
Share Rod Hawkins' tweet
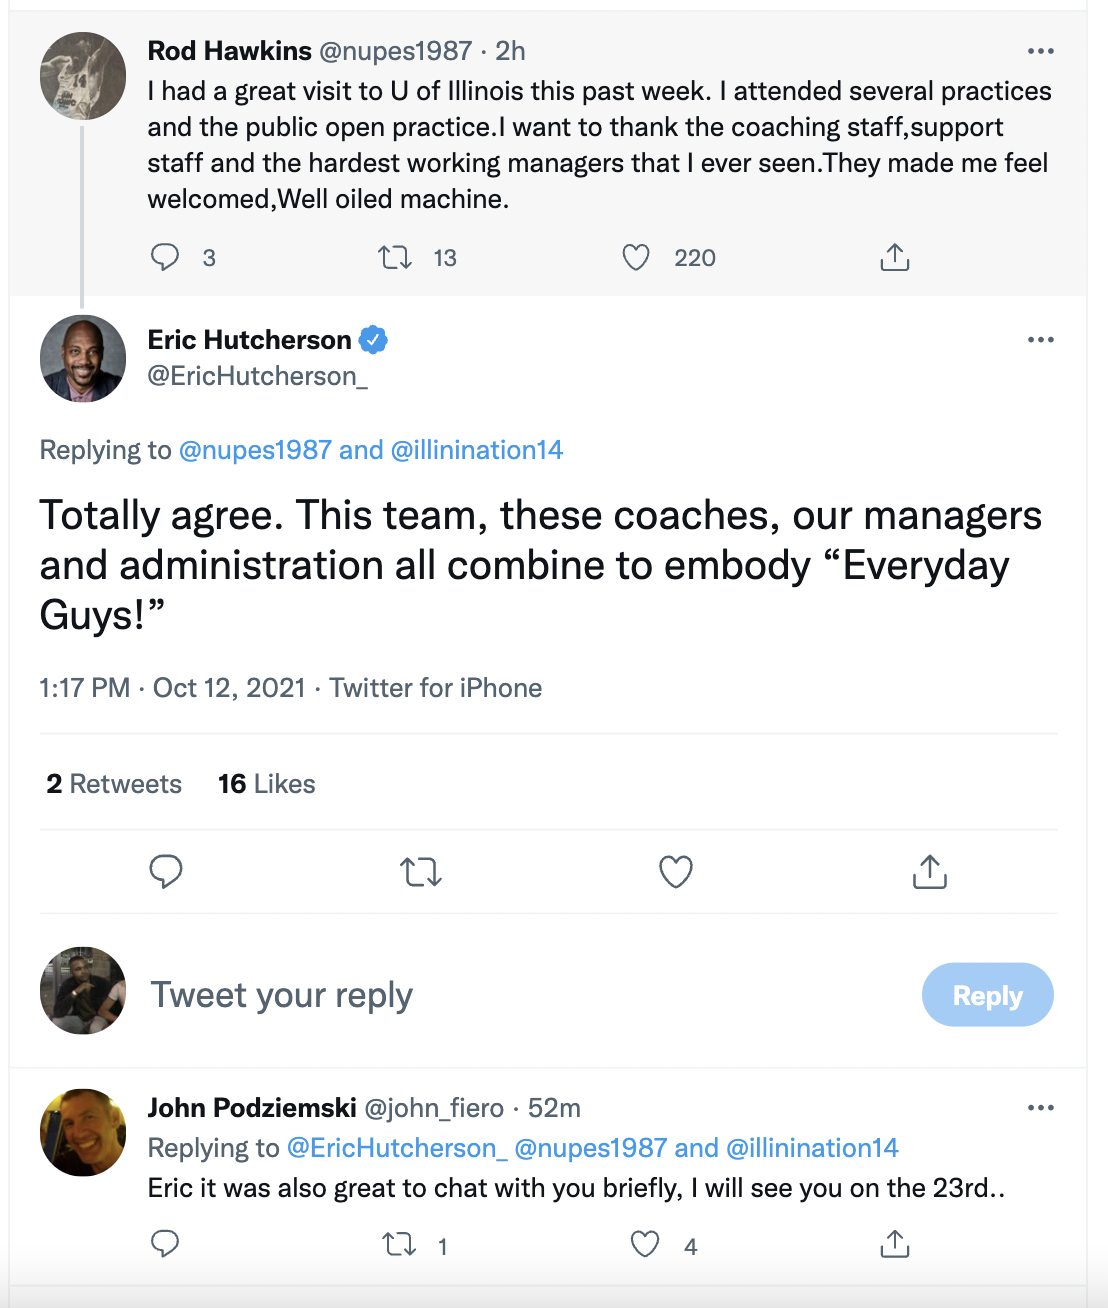[x=894, y=258]
